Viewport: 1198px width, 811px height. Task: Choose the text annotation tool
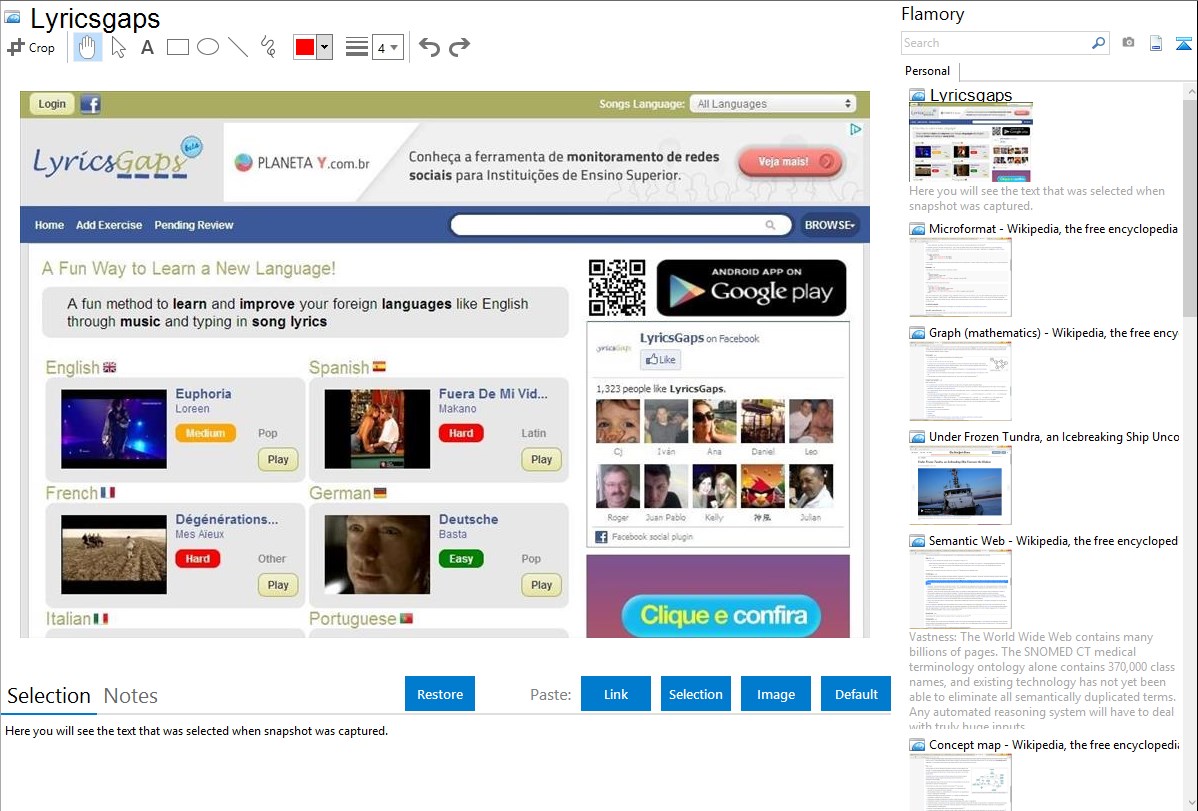pos(147,47)
